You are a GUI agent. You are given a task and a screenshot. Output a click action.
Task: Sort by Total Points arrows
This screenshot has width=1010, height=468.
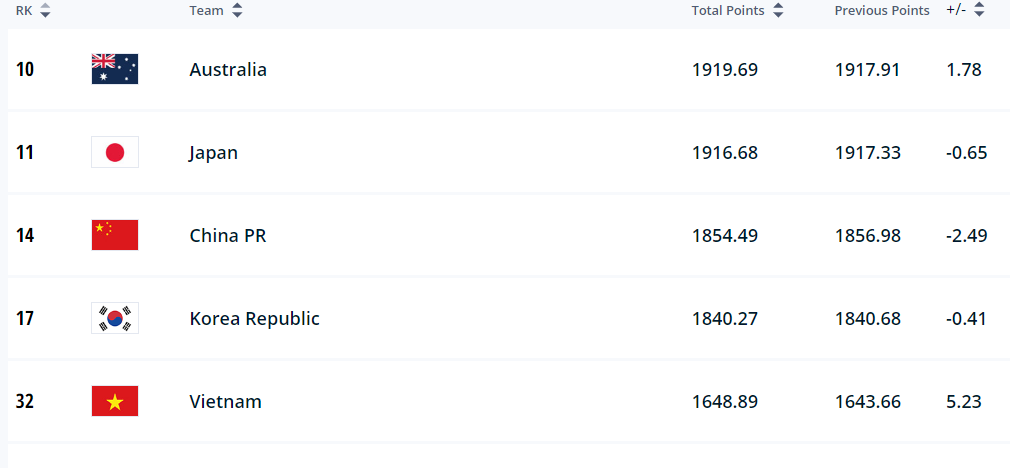(778, 10)
